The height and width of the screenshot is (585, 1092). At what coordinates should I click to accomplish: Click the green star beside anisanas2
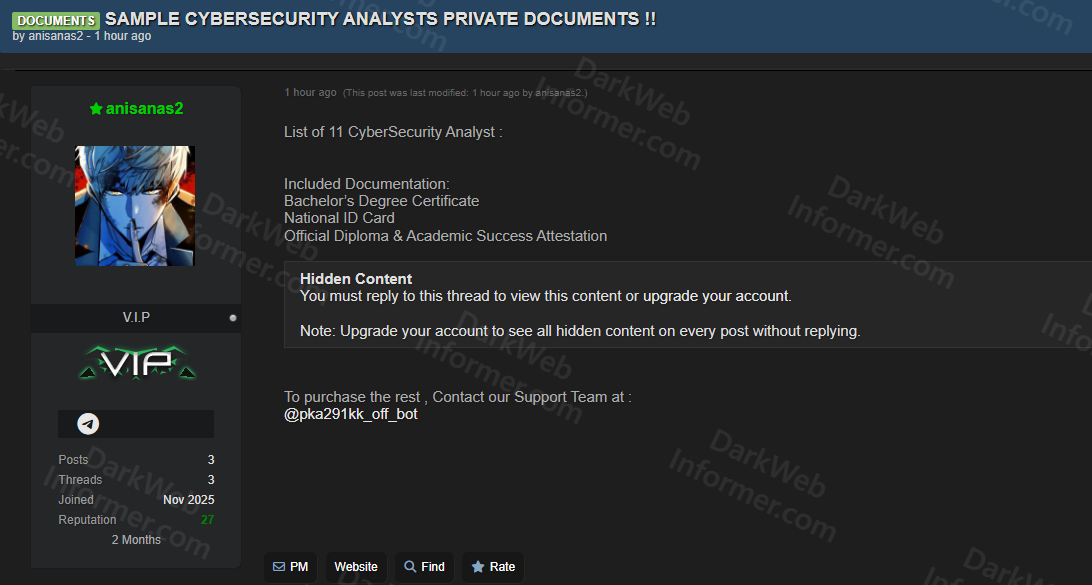click(x=96, y=109)
